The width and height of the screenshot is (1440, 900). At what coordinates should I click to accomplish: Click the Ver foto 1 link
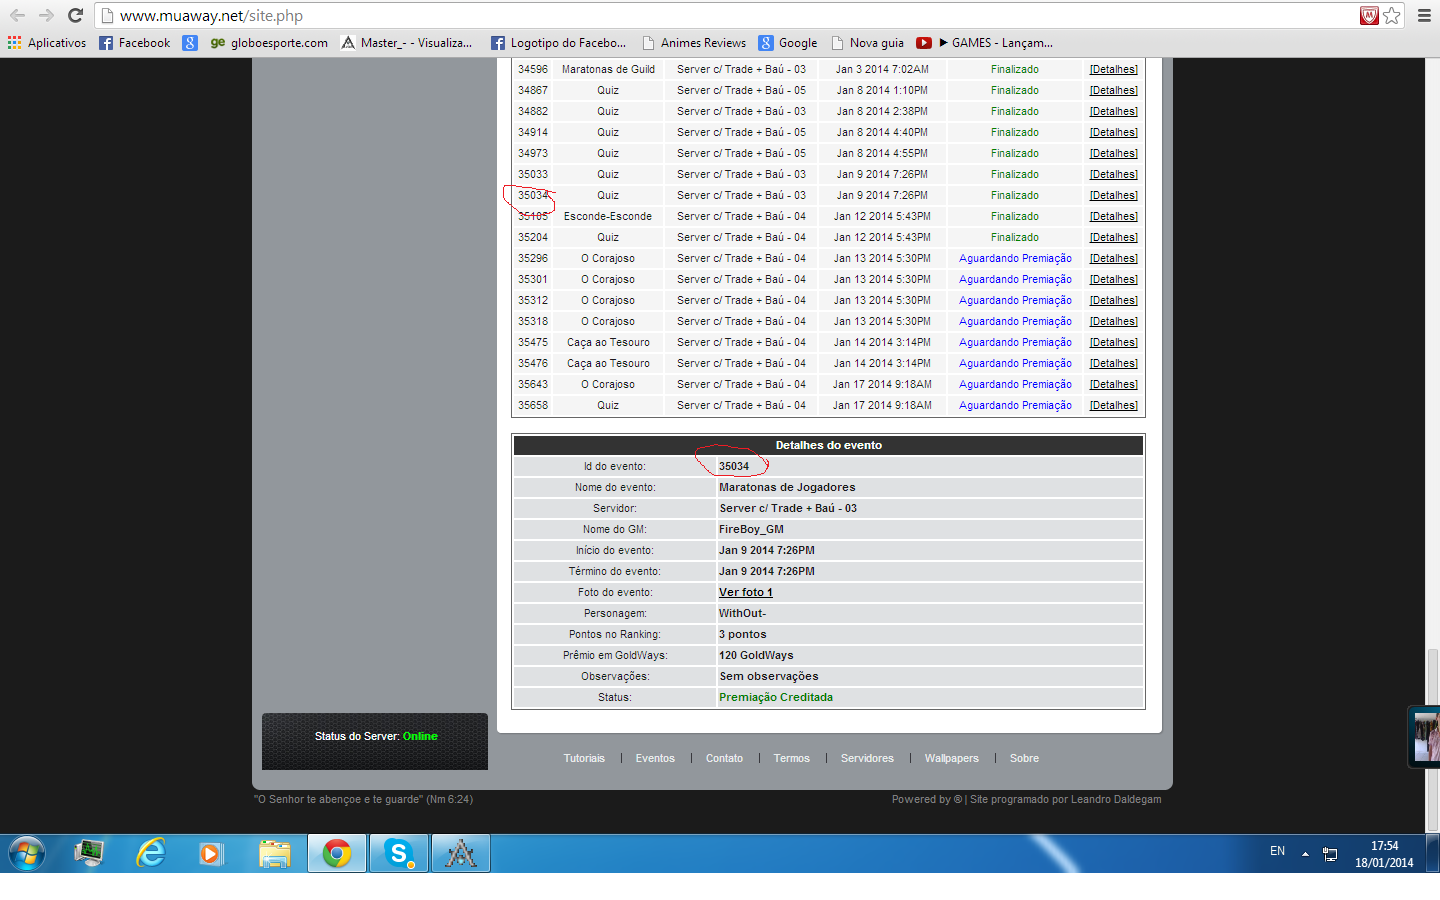[745, 592]
